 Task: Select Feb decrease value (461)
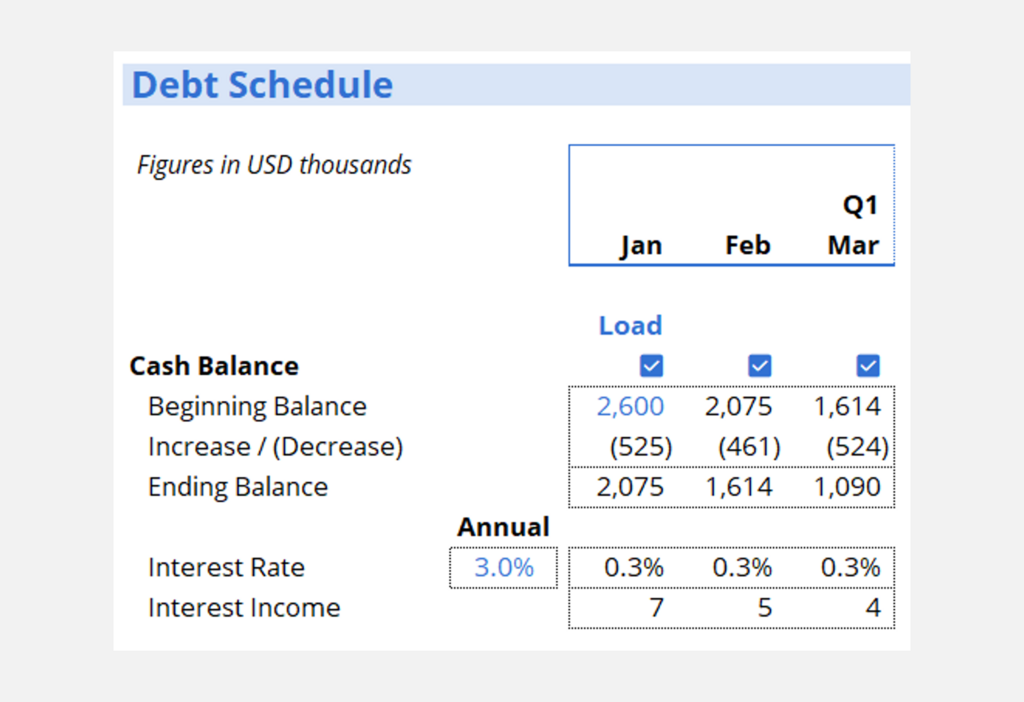tap(749, 447)
